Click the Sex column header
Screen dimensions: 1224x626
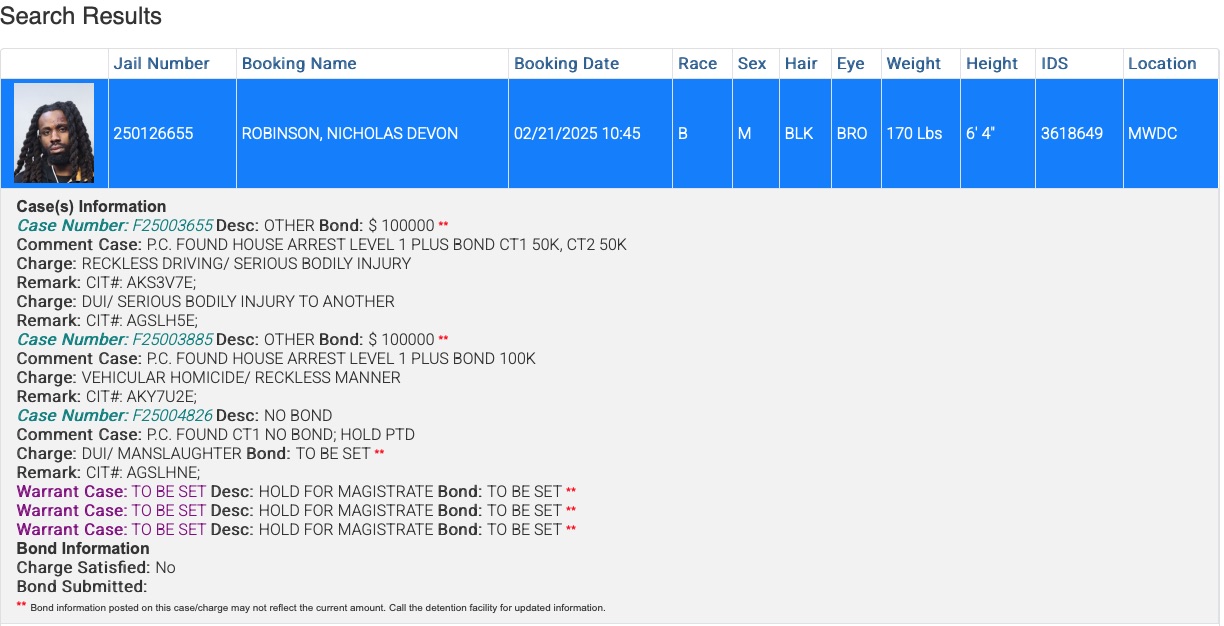click(x=752, y=63)
